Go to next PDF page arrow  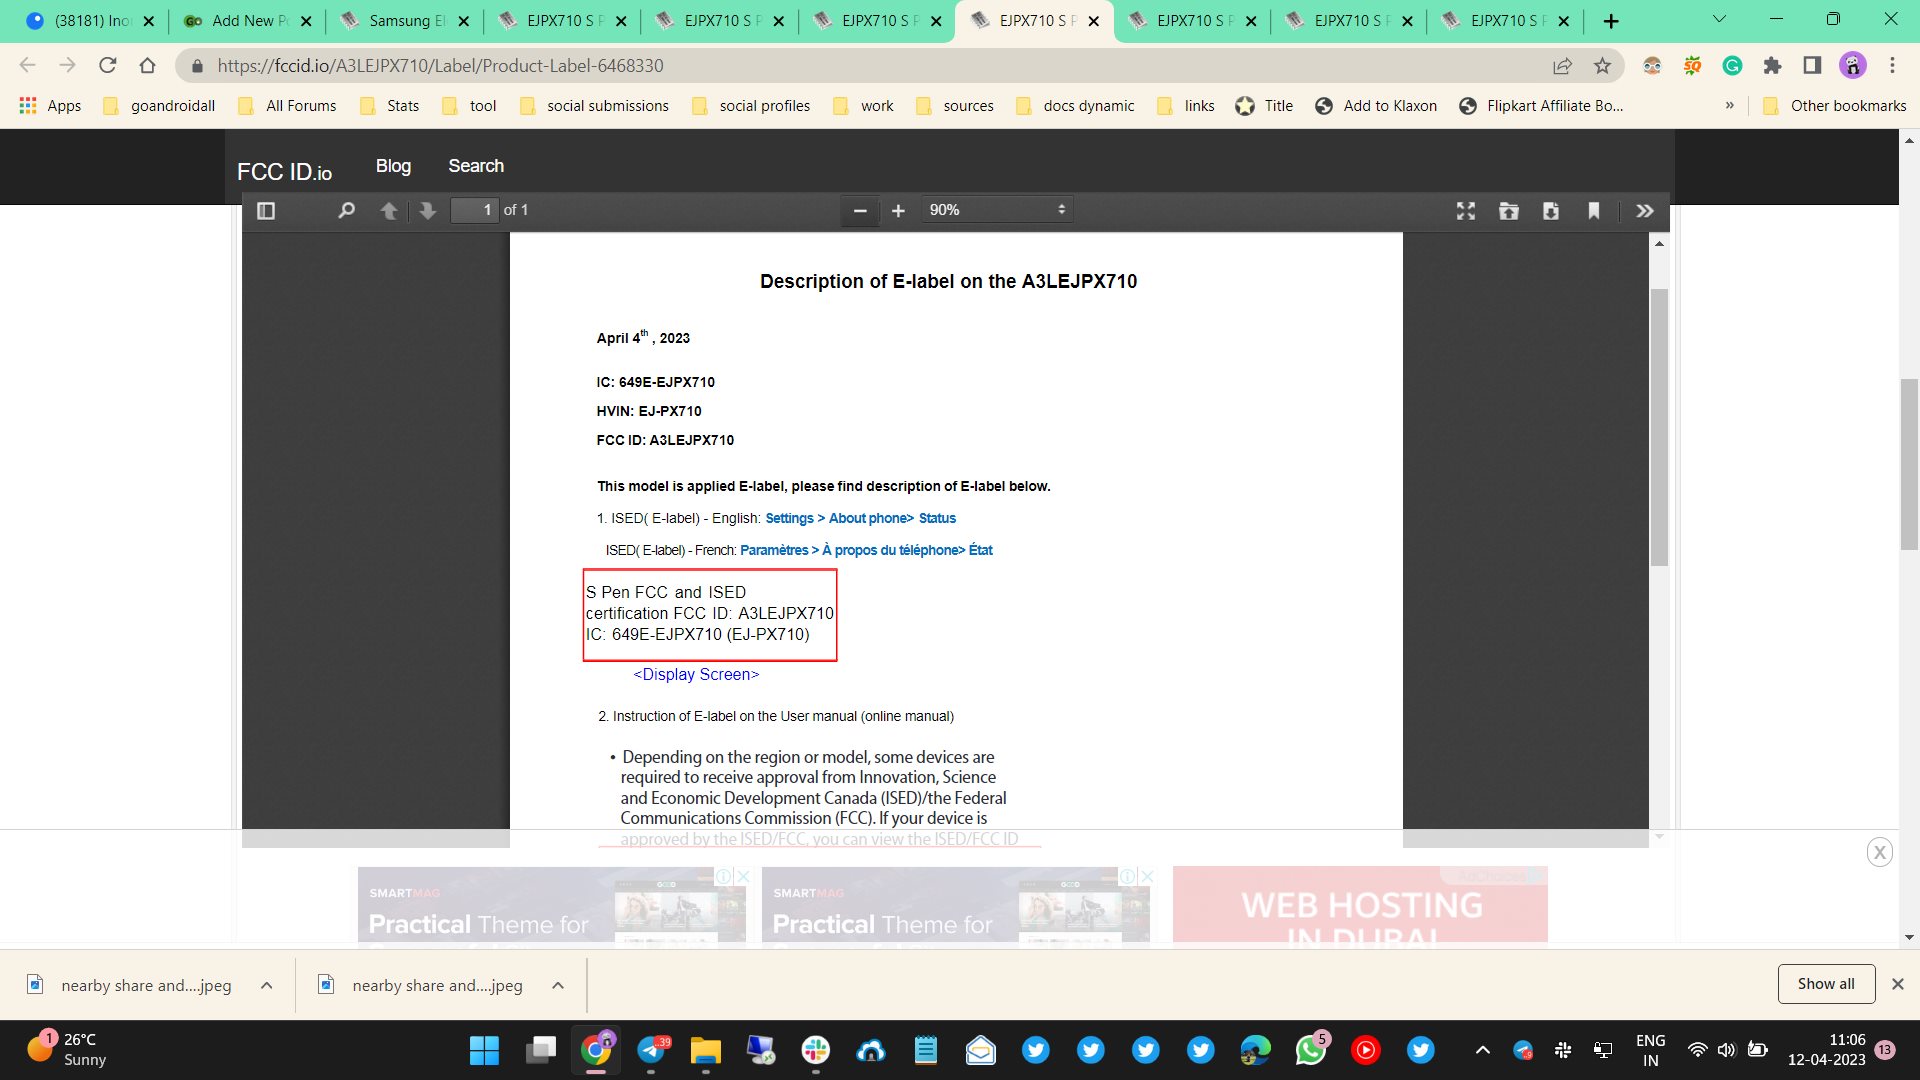pyautogui.click(x=428, y=211)
